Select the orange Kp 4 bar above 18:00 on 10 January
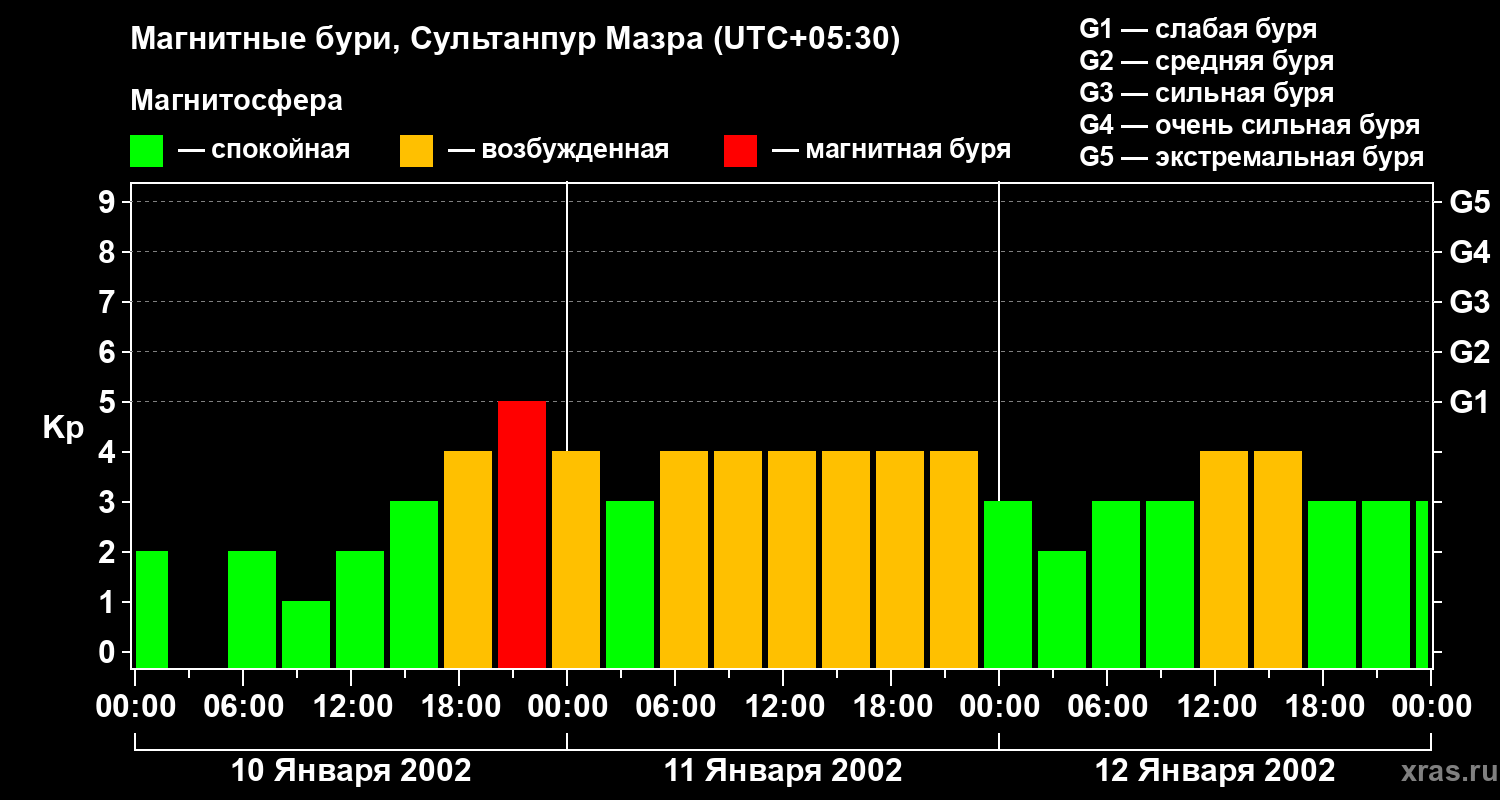The height and width of the screenshot is (800, 1500). coord(468,560)
